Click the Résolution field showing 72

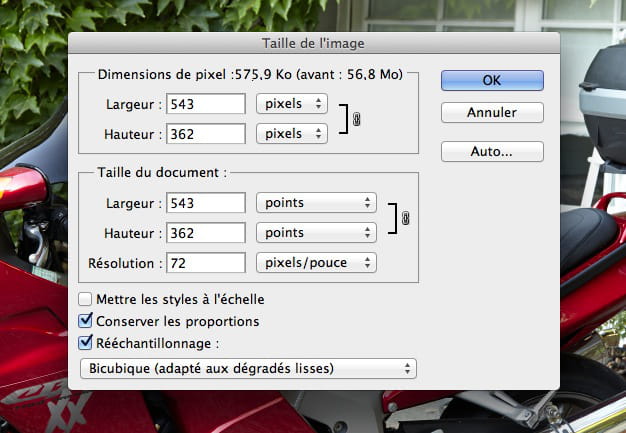[x=206, y=263]
